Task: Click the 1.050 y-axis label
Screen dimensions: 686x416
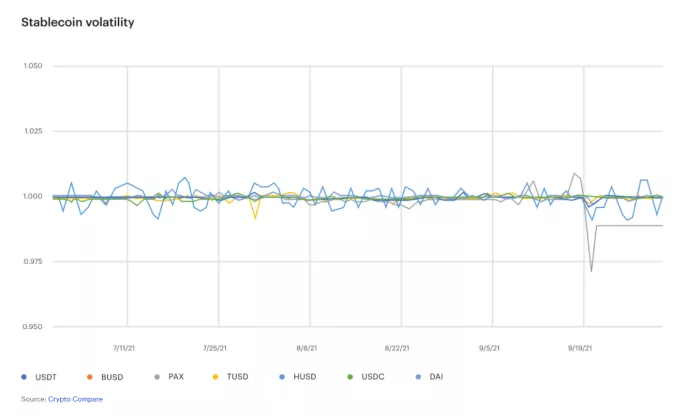Action: (33, 66)
